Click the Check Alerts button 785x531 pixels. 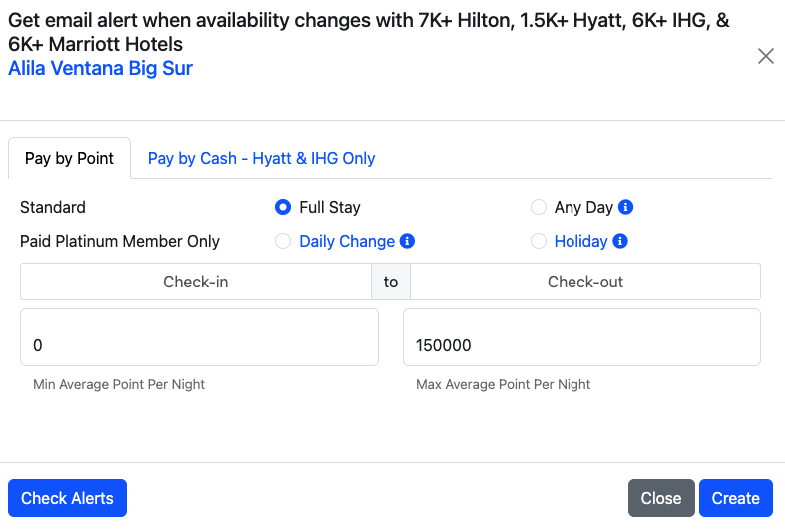click(67, 498)
